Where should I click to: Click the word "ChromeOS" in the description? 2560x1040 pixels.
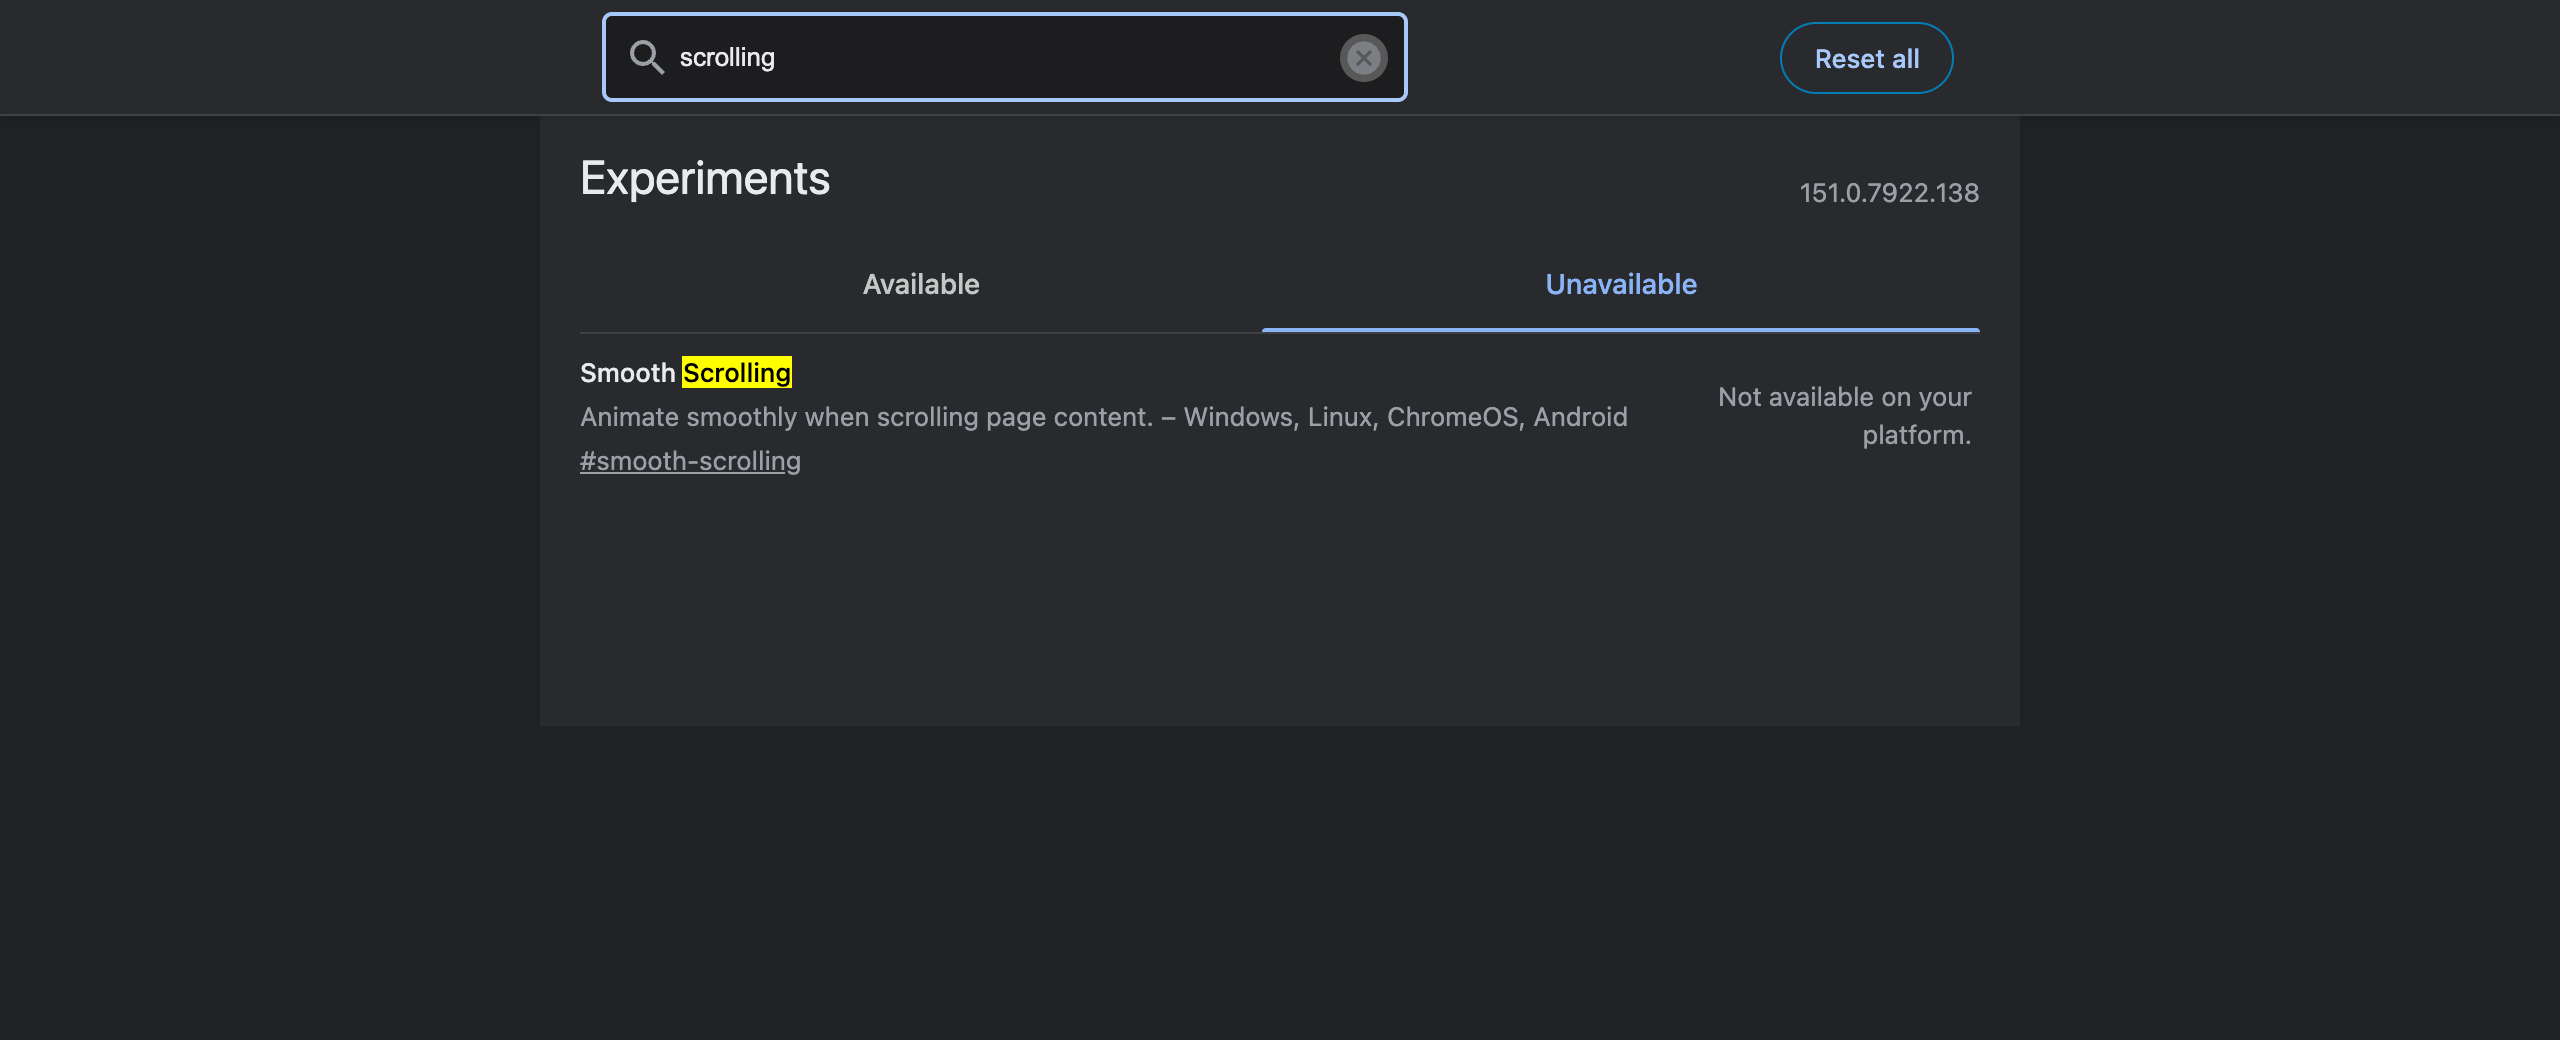point(1452,417)
